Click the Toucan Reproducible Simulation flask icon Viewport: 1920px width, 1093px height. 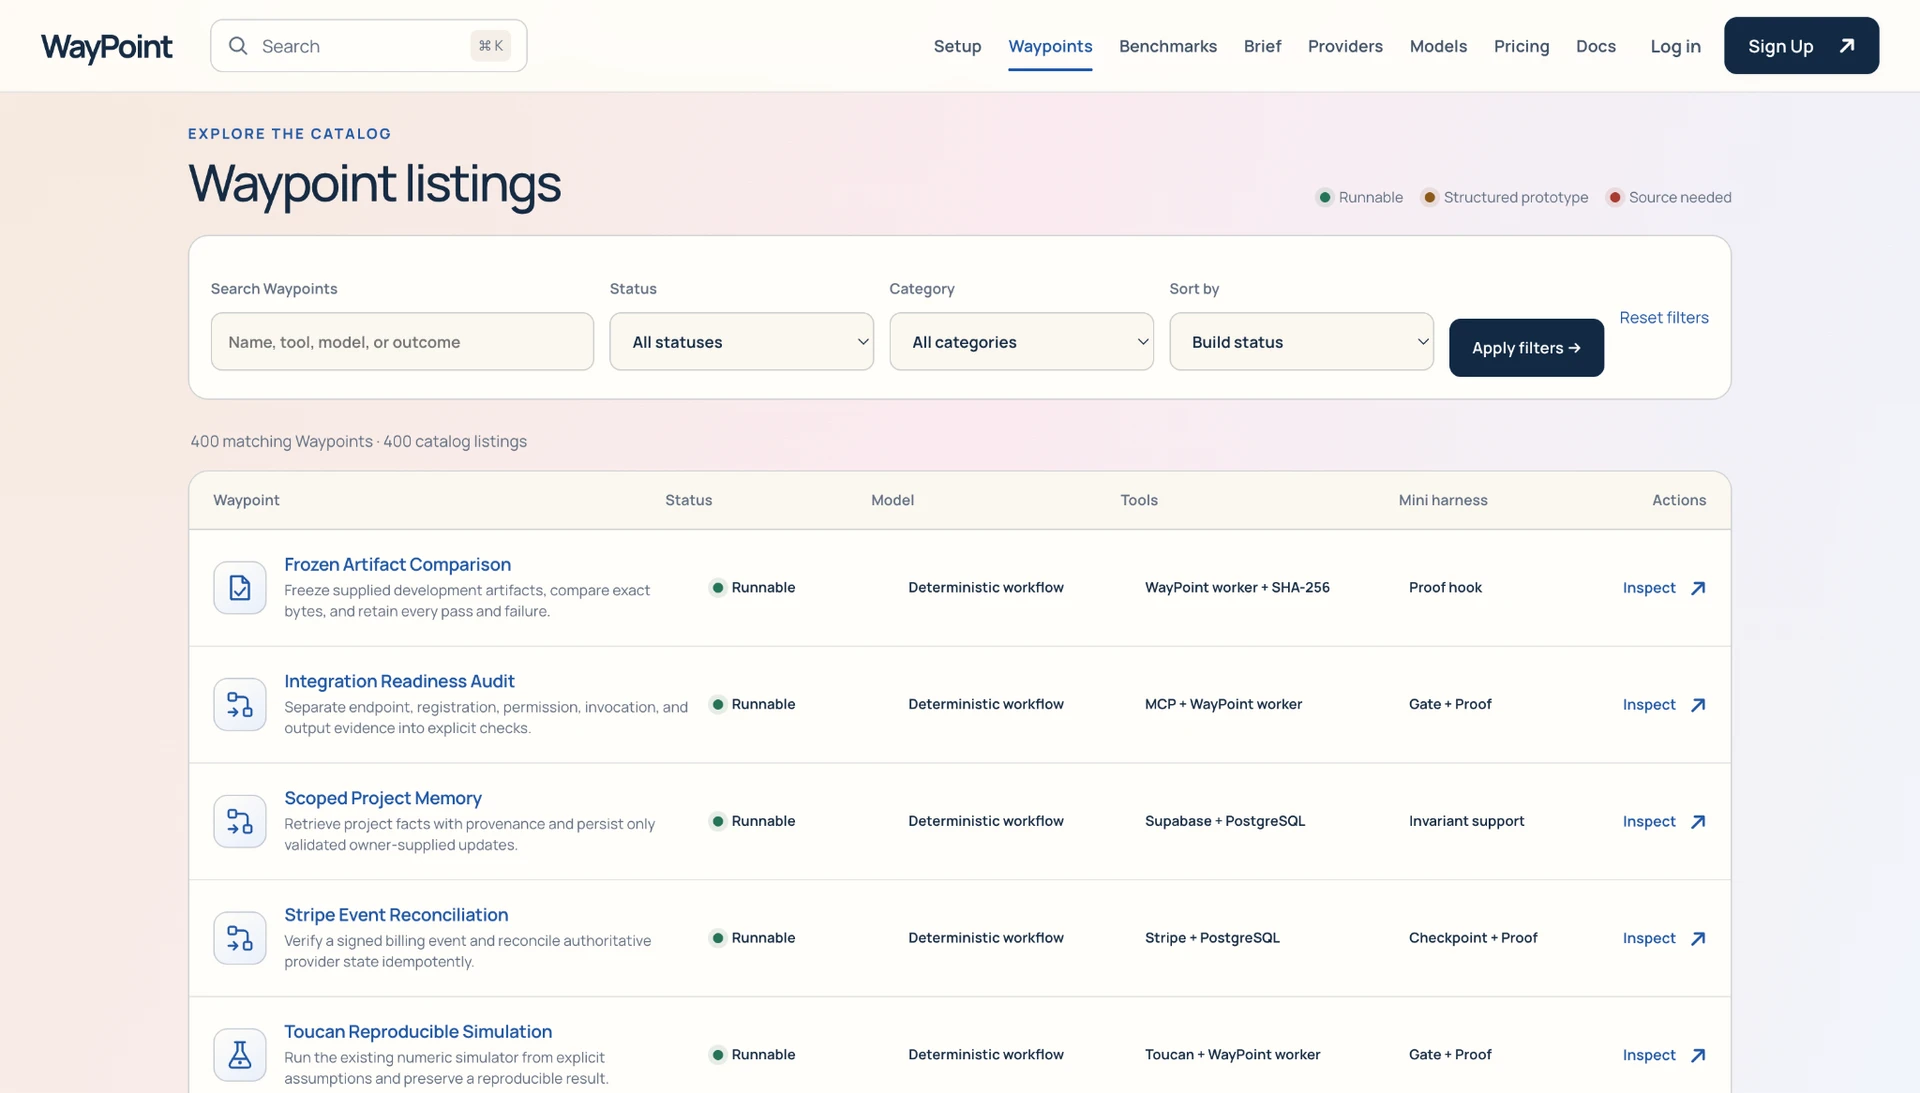(x=240, y=1055)
